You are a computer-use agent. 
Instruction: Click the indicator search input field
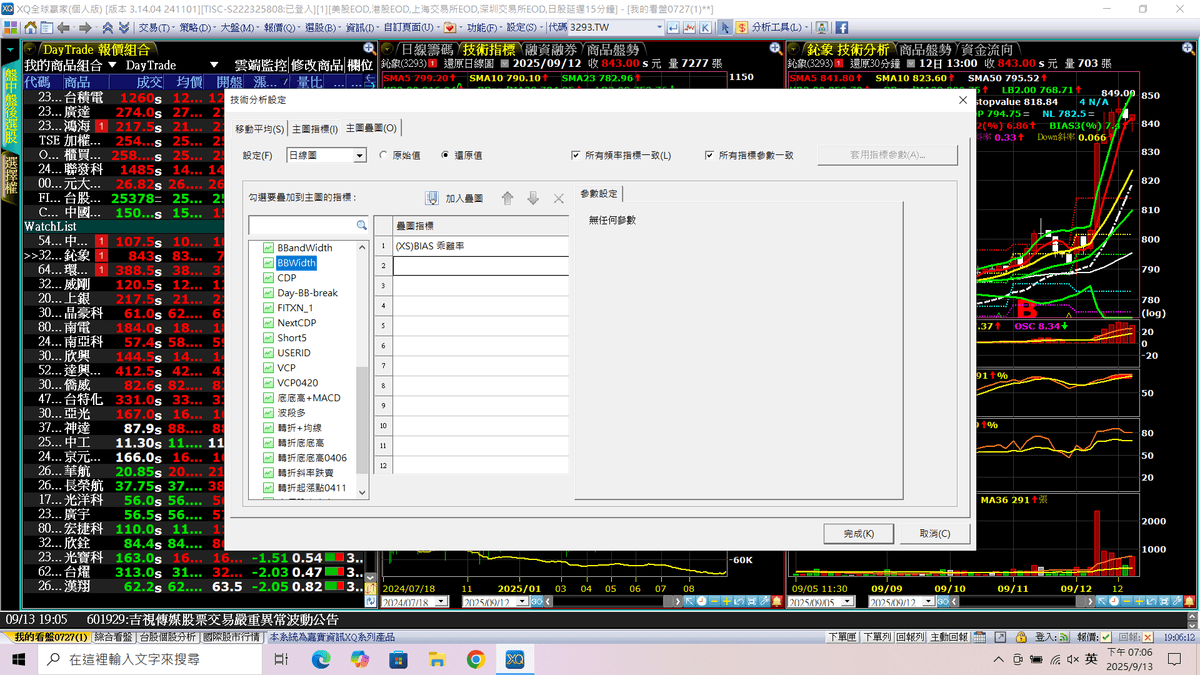click(301, 225)
